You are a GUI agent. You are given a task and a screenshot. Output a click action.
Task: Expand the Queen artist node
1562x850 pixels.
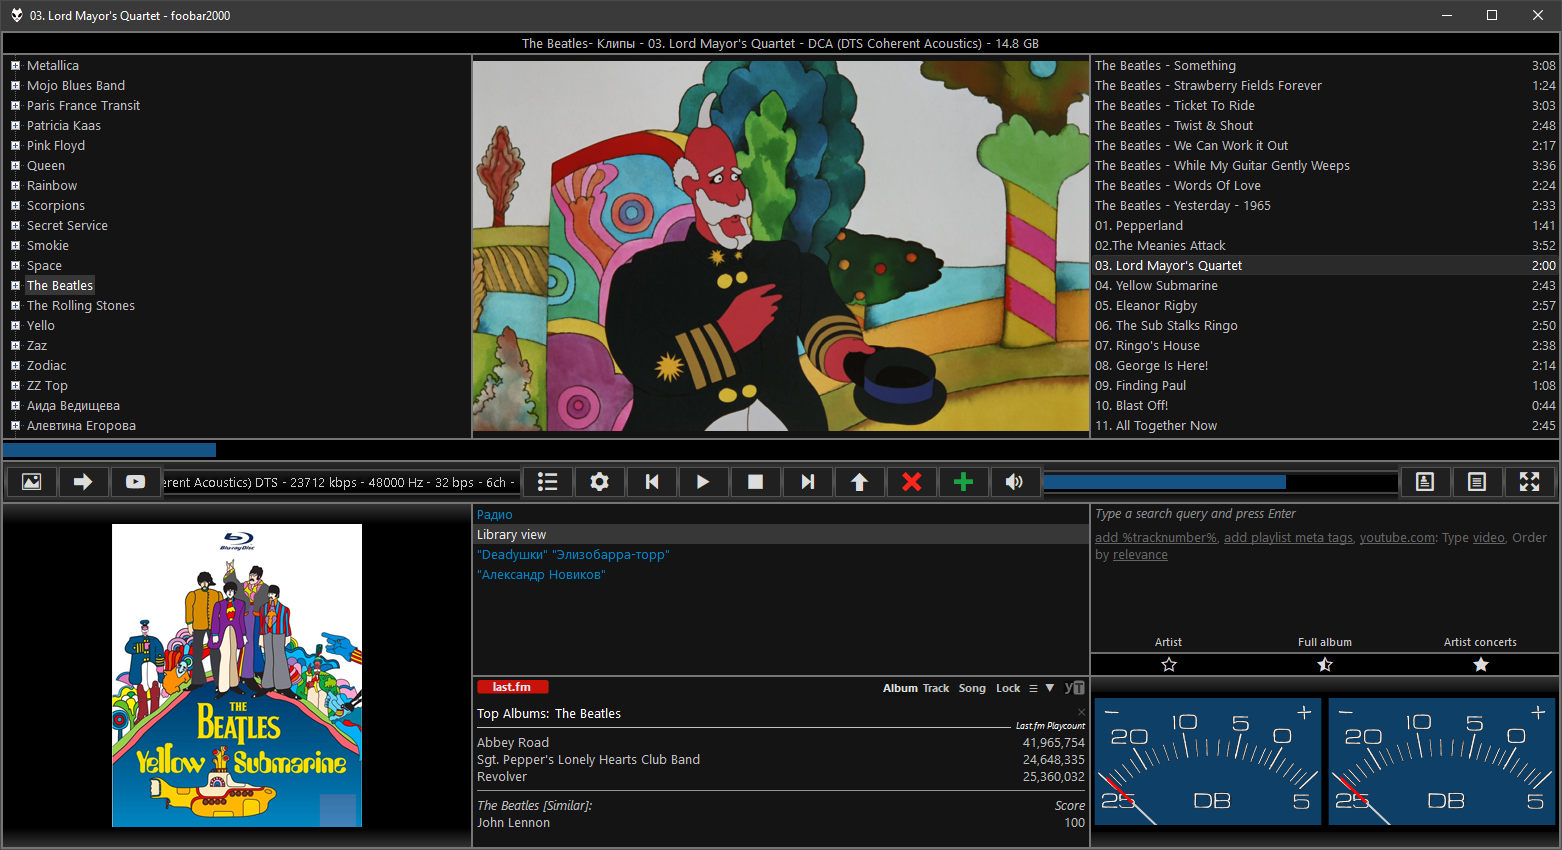(15, 166)
